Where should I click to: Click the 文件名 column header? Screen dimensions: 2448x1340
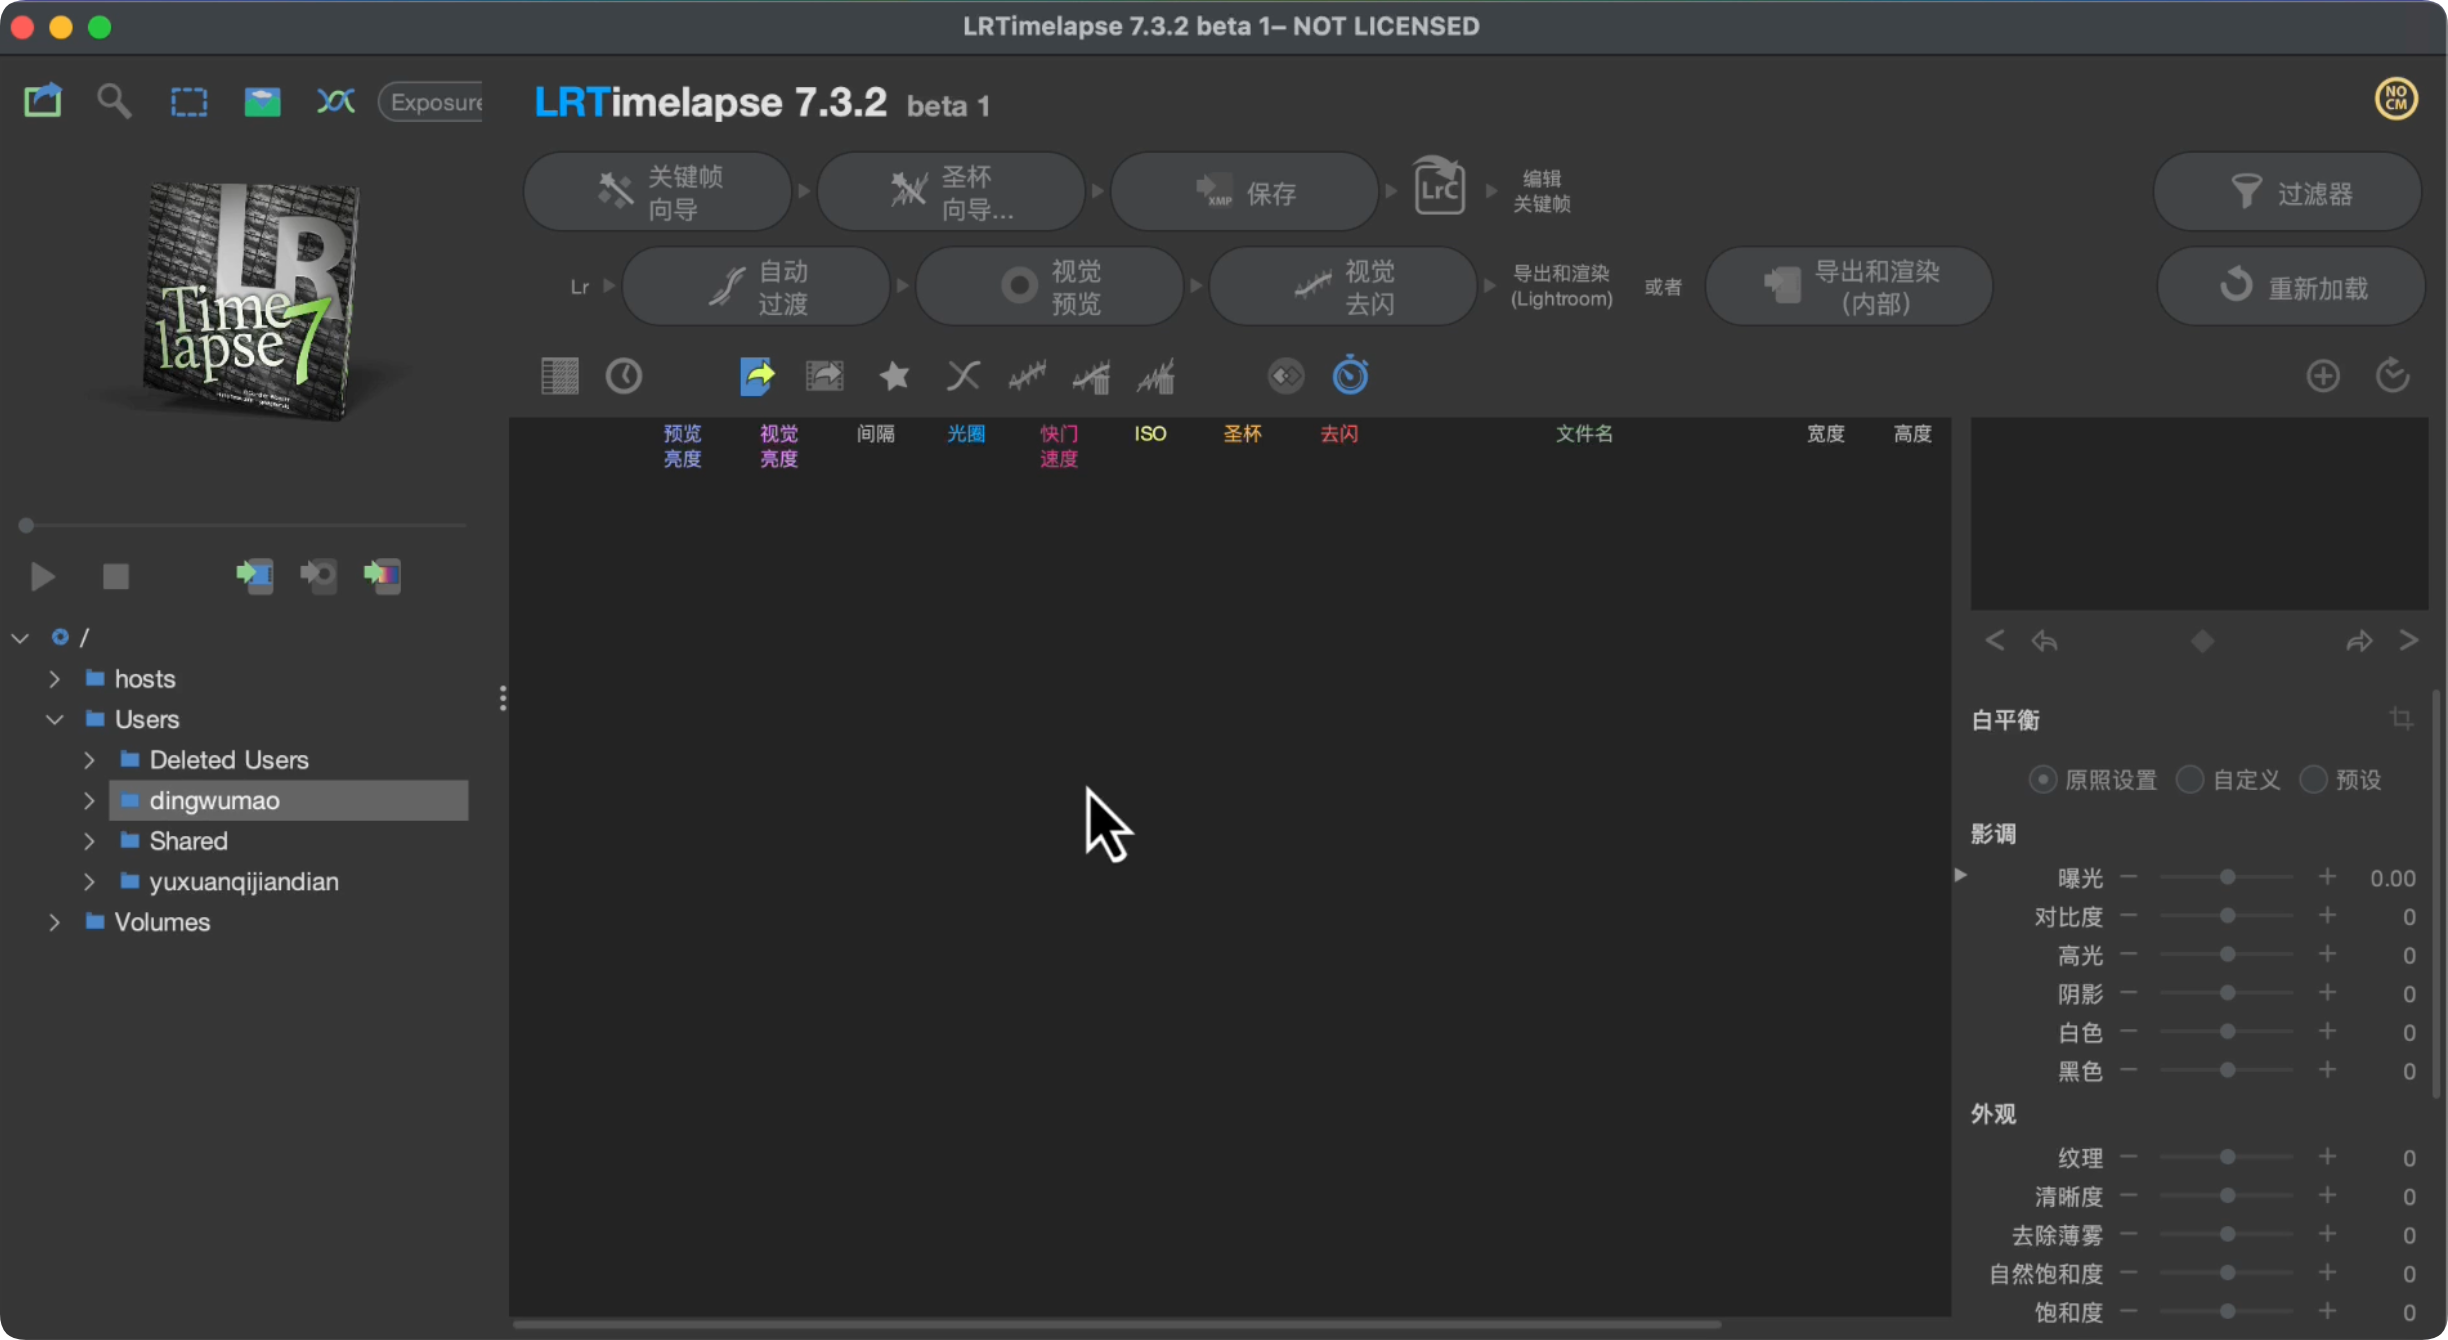[1584, 434]
